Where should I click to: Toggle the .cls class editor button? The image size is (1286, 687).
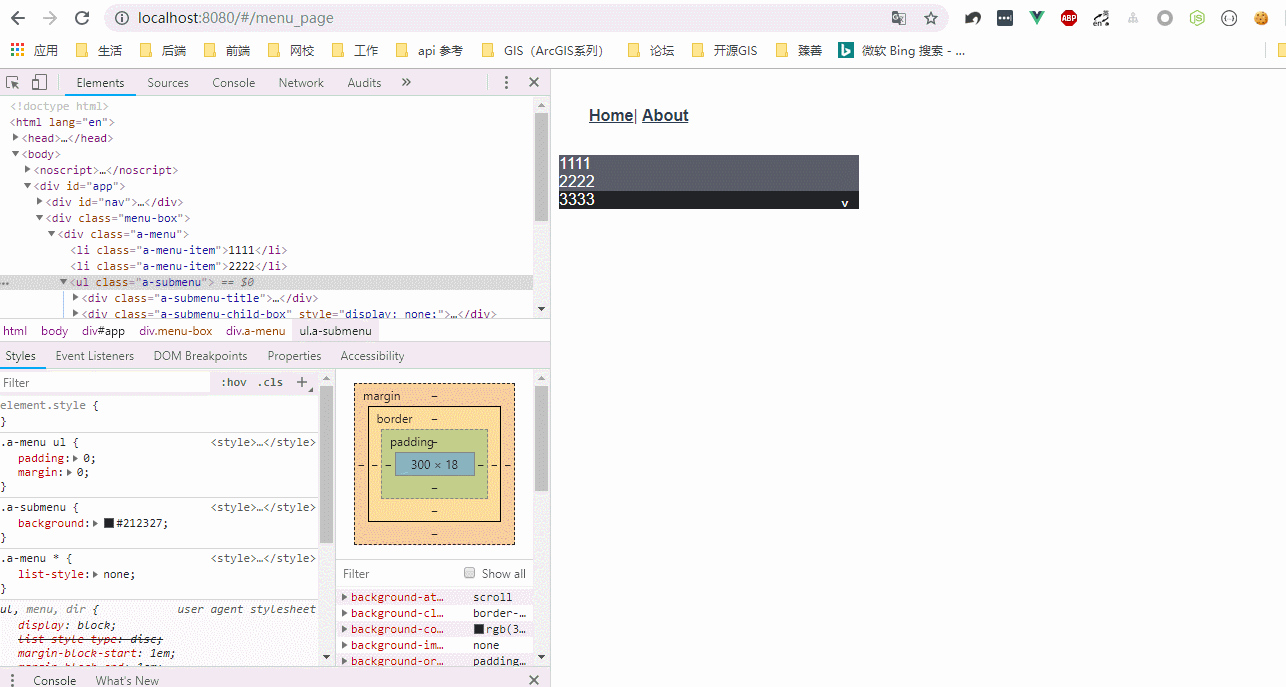pyautogui.click(x=270, y=382)
